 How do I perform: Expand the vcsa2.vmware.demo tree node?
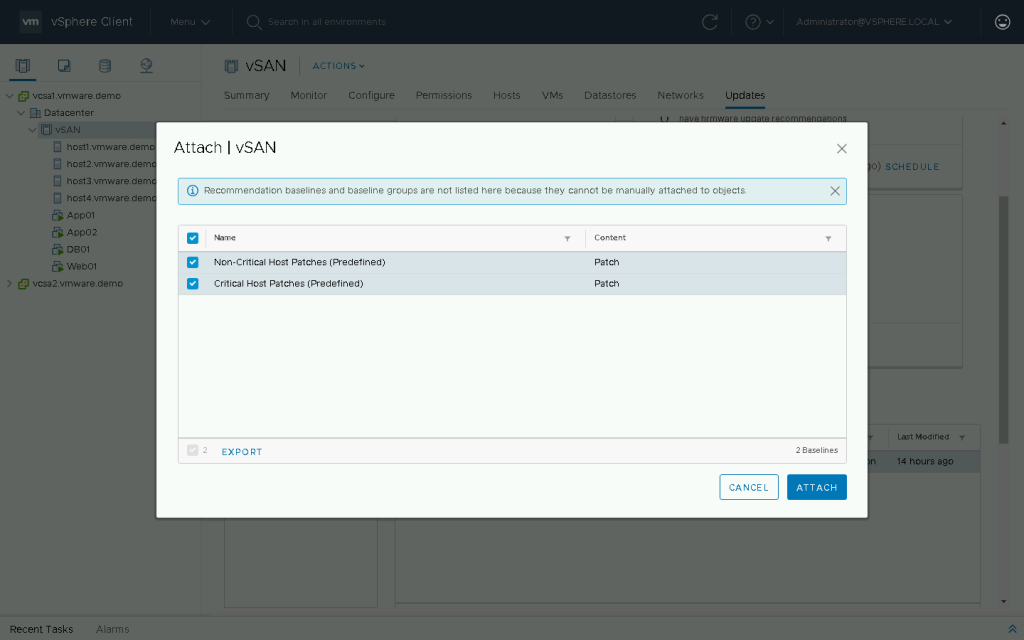[x=10, y=283]
